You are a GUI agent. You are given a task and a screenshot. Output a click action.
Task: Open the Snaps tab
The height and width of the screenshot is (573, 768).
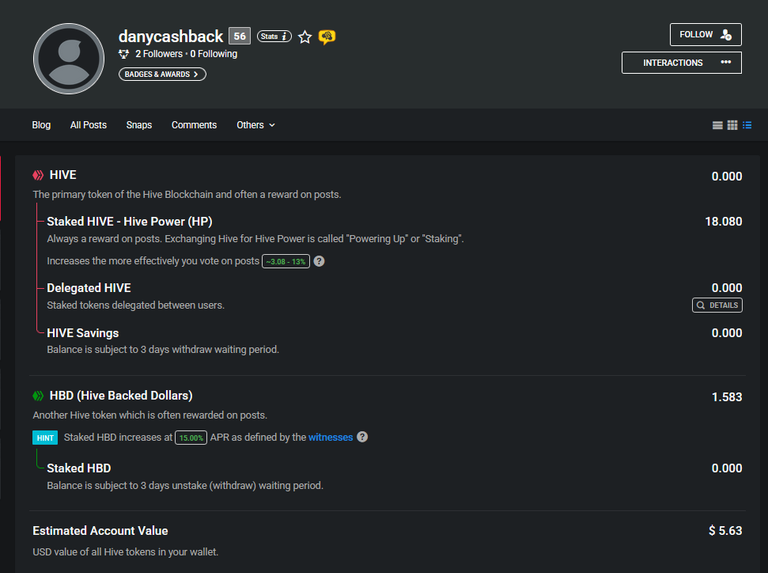pyautogui.click(x=139, y=125)
